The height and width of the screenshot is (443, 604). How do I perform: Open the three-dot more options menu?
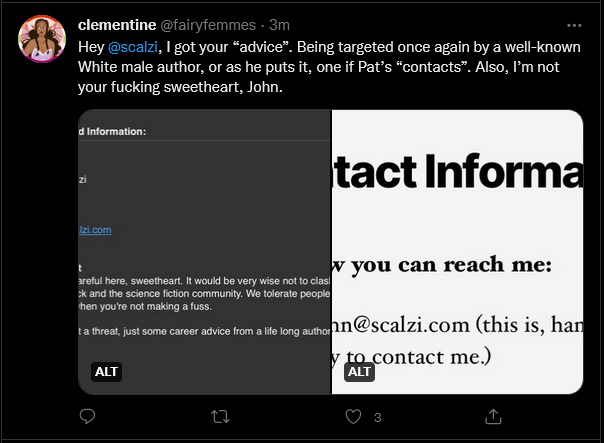coord(574,25)
